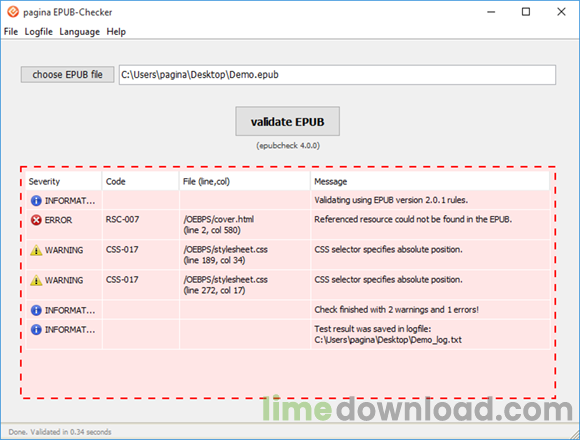Click the ERROR severity label
This screenshot has height=440, width=580.
point(58,220)
